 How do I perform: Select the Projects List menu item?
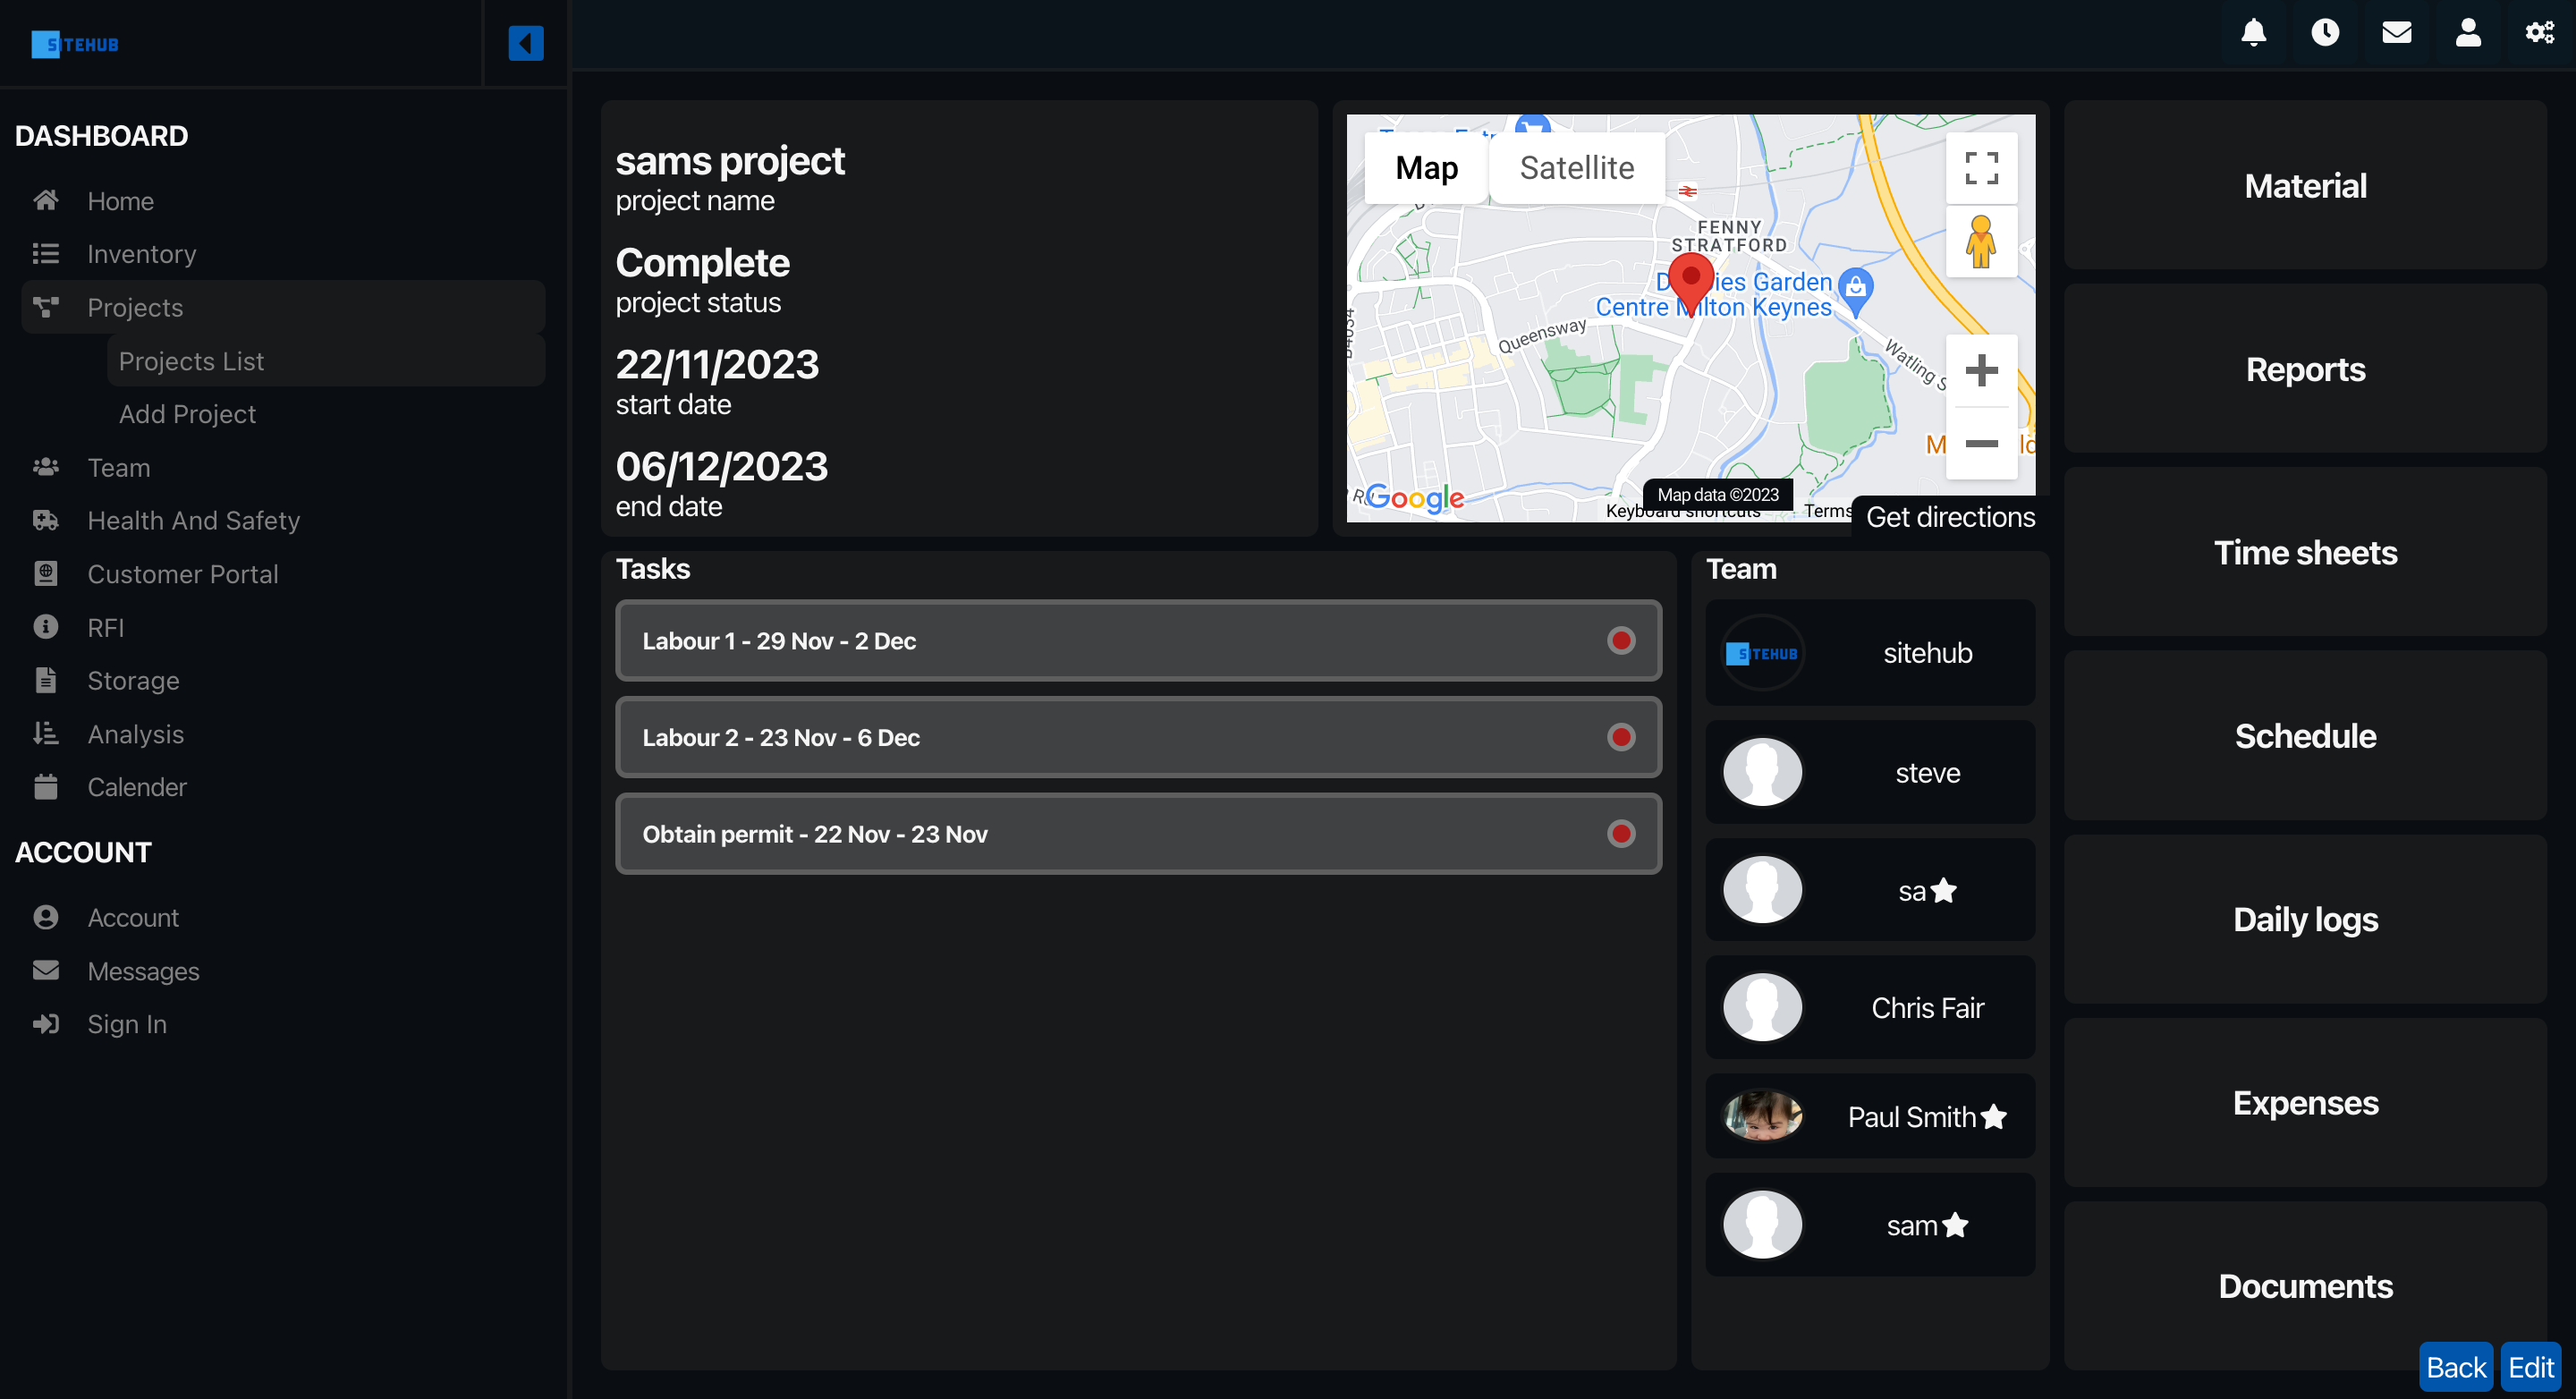click(191, 360)
